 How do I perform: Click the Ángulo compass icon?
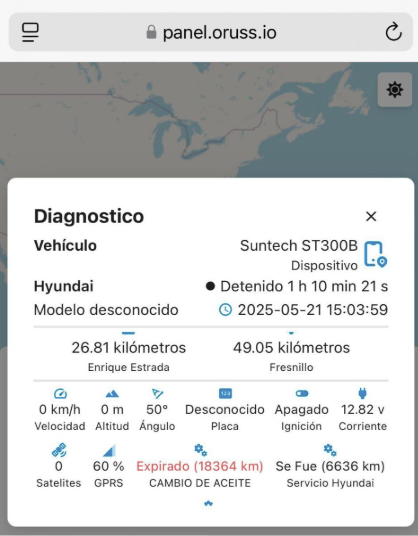157,394
